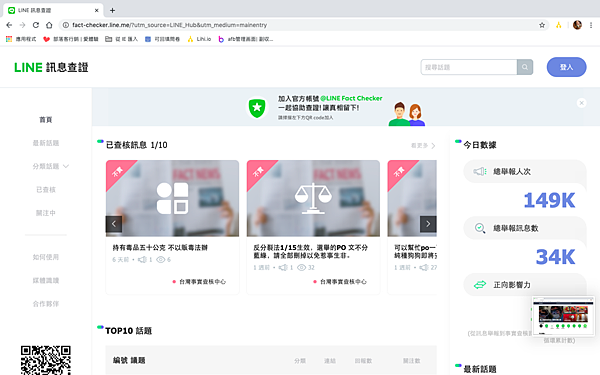Go to previous card with left carousel arrow

tap(114, 224)
